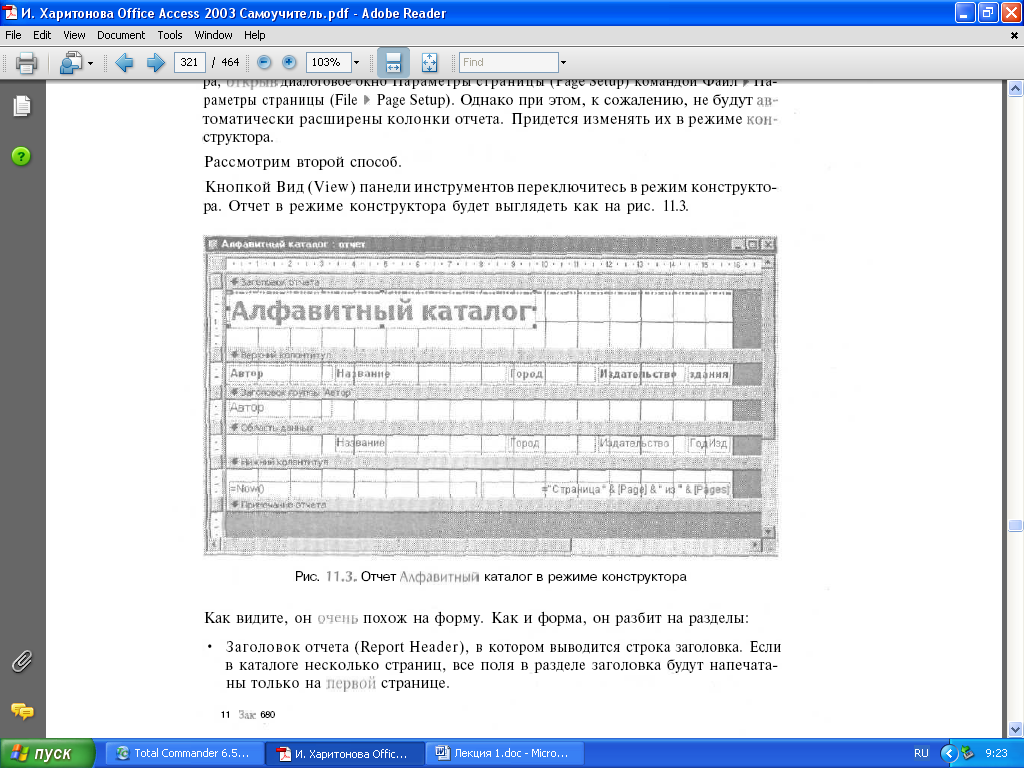
Task: Click the system clock showing 9:23
Action: point(996,753)
